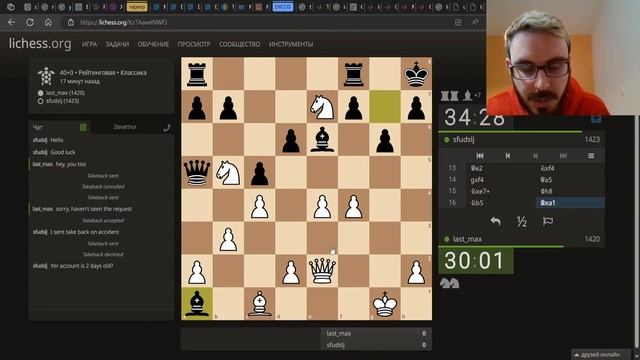Select the black bishop on a1
Image resolution: width=640 pixels, height=360 pixels.
tap(197, 304)
